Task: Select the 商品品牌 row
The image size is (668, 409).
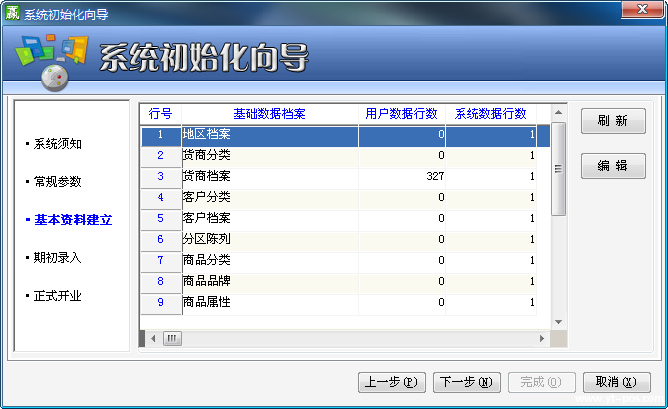Action: pos(339,283)
